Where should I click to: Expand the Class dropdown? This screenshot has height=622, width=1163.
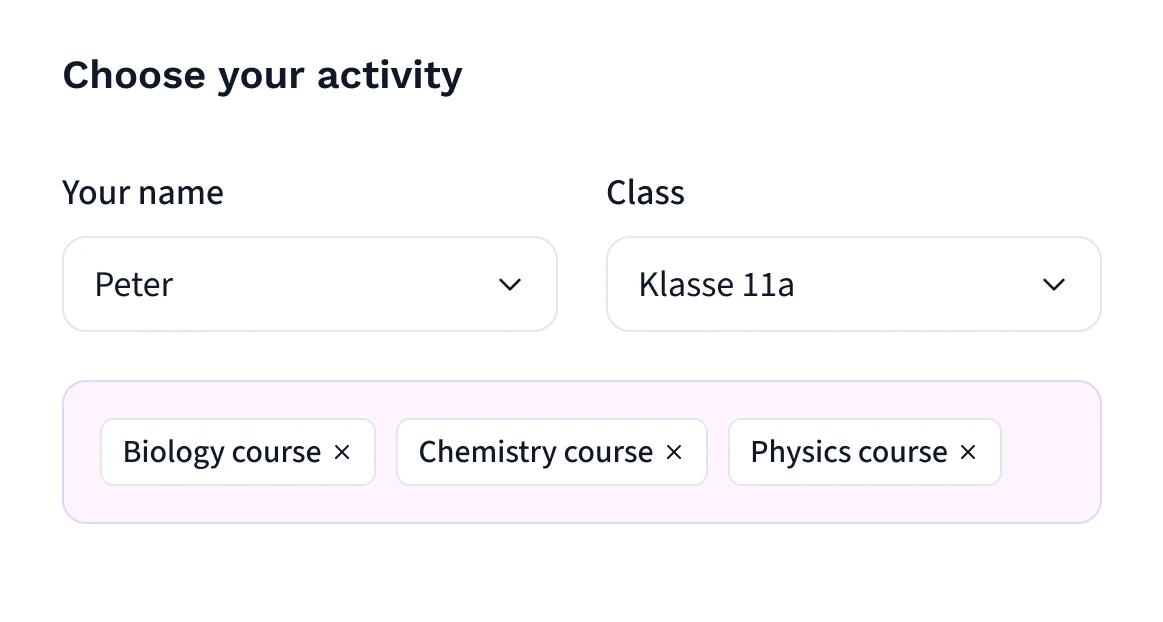coord(853,285)
